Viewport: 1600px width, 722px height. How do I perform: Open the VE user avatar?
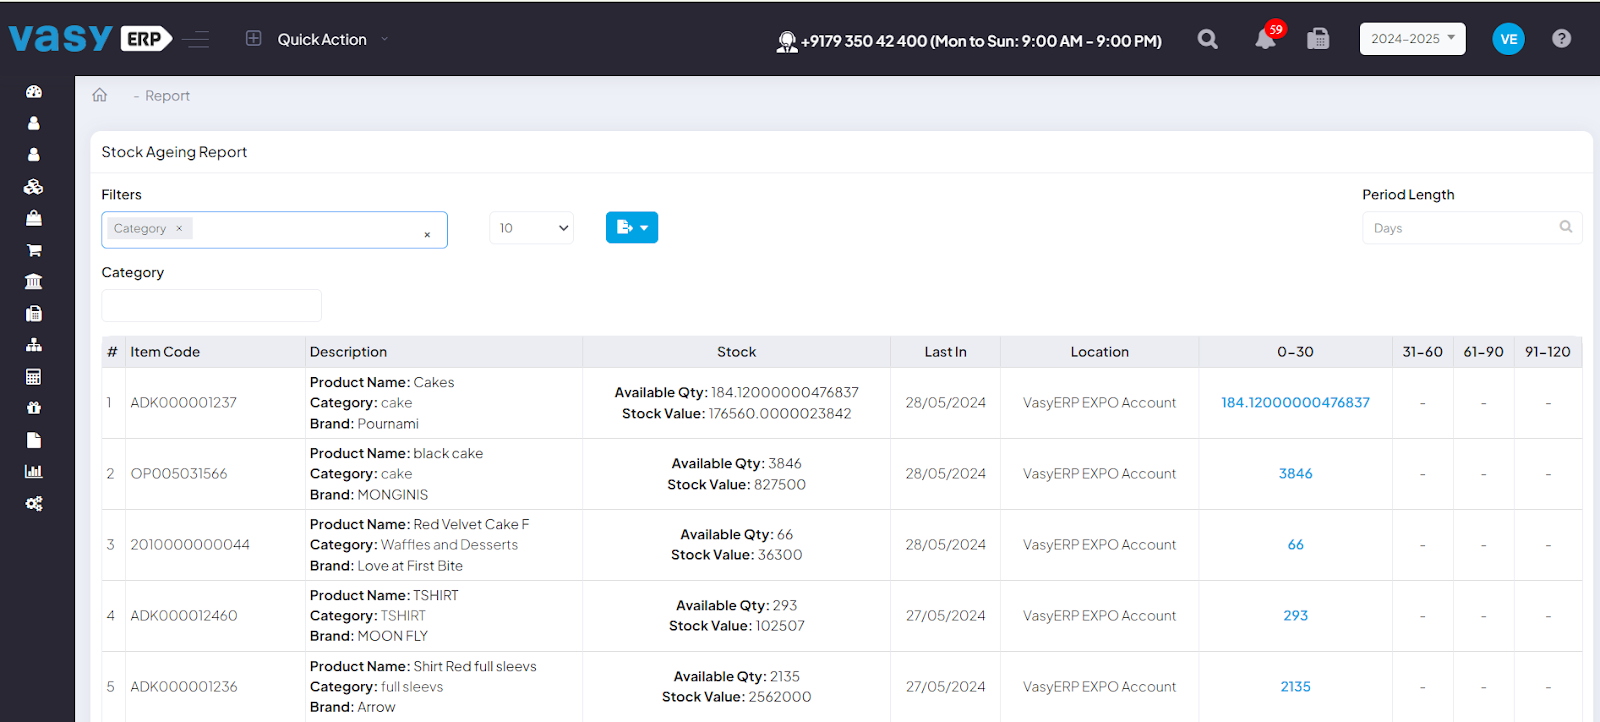(1508, 39)
